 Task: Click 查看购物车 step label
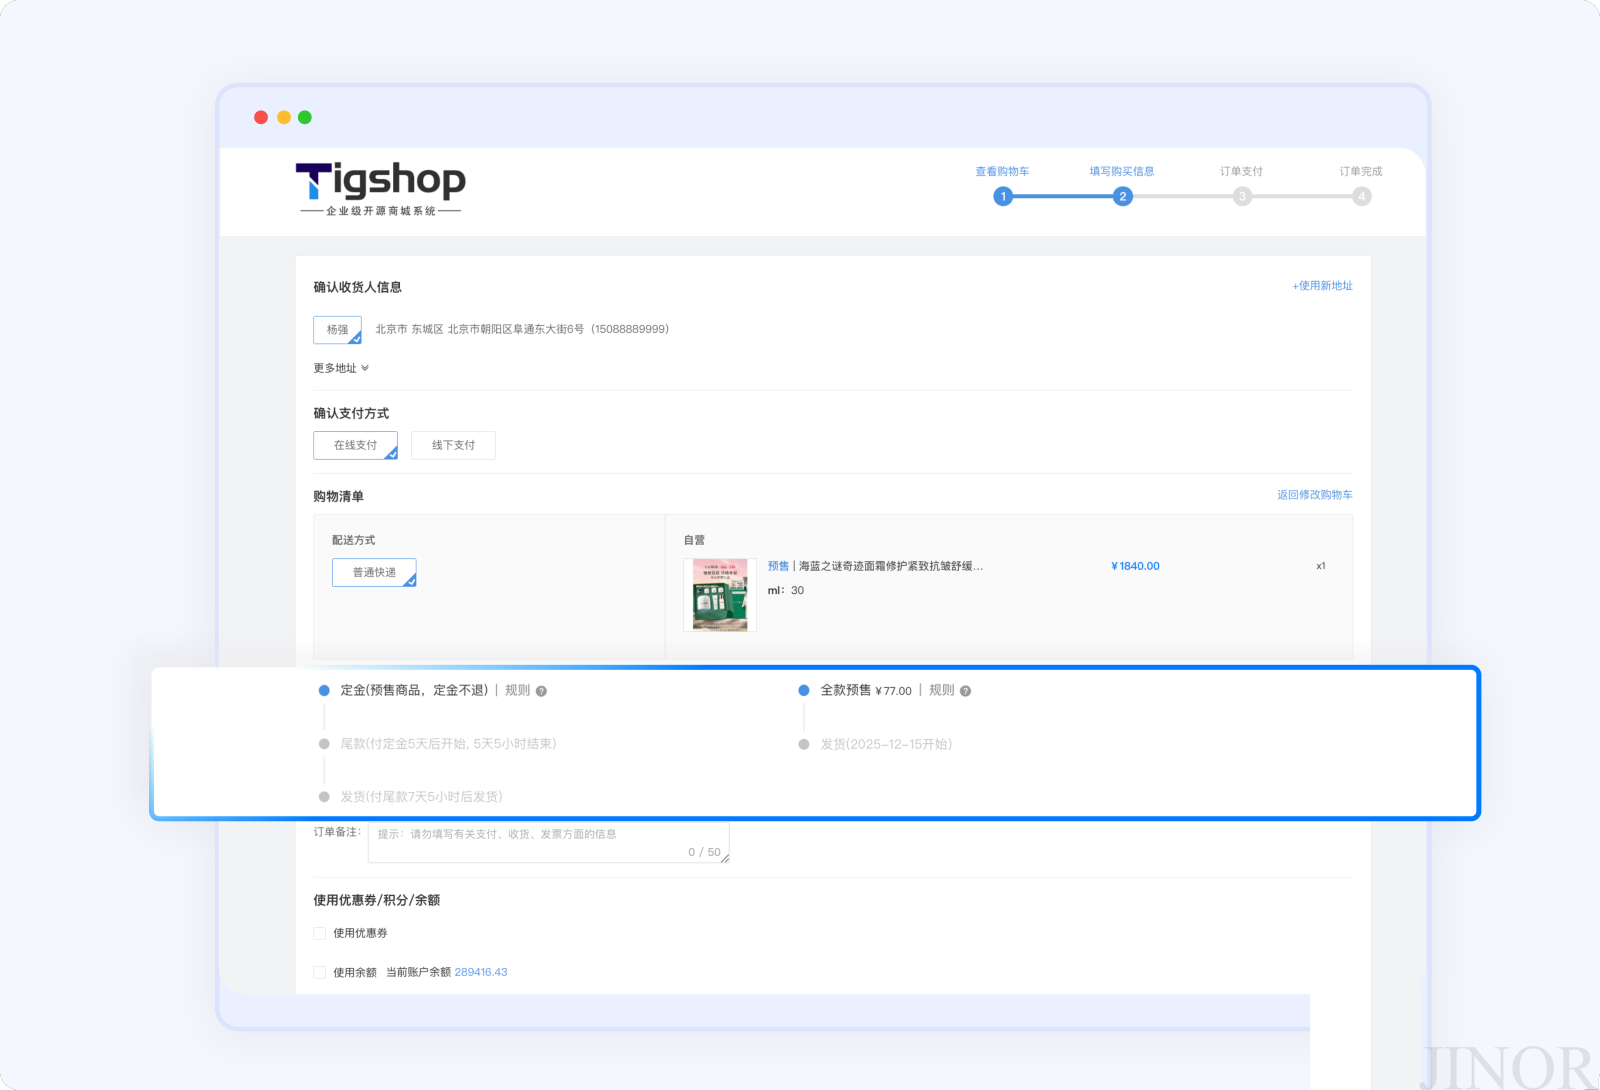click(1002, 171)
